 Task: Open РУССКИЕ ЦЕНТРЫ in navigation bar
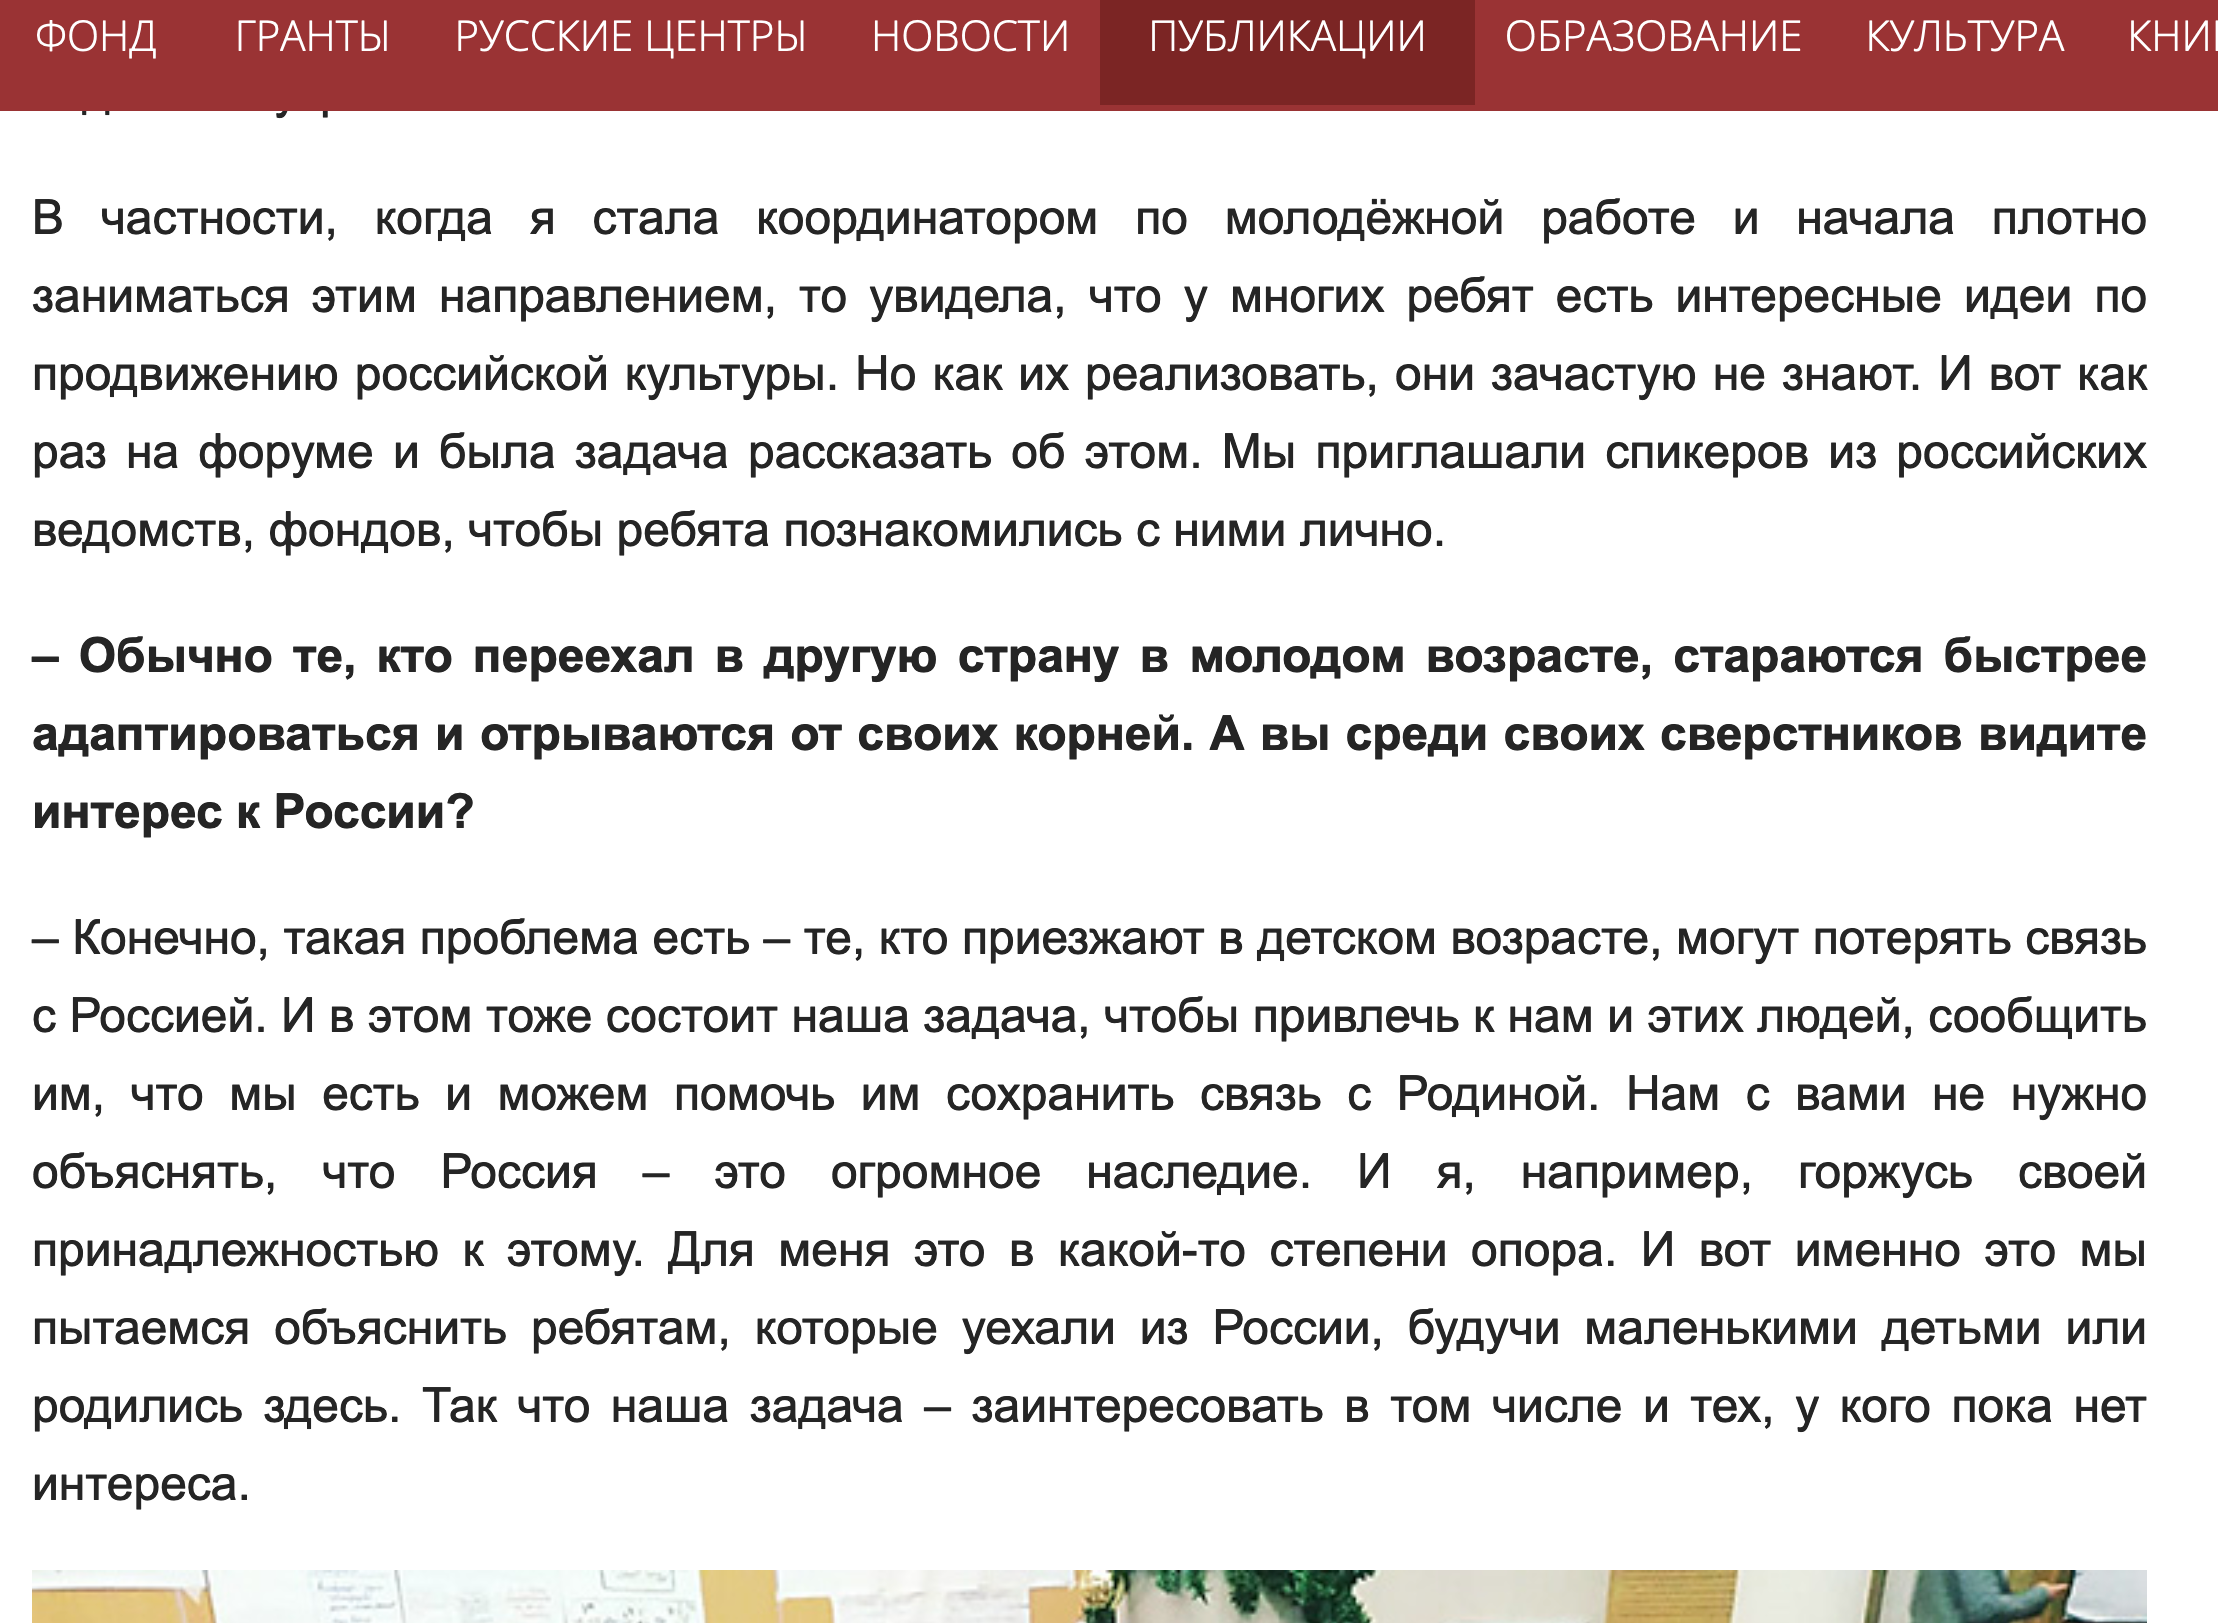coord(630,38)
